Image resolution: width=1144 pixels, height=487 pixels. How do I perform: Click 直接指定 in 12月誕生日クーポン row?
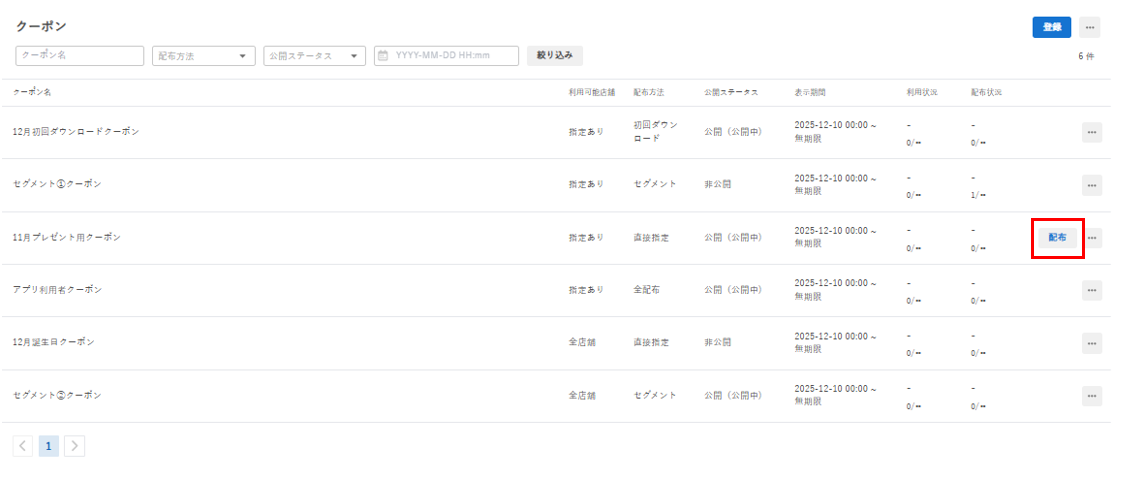coord(651,342)
